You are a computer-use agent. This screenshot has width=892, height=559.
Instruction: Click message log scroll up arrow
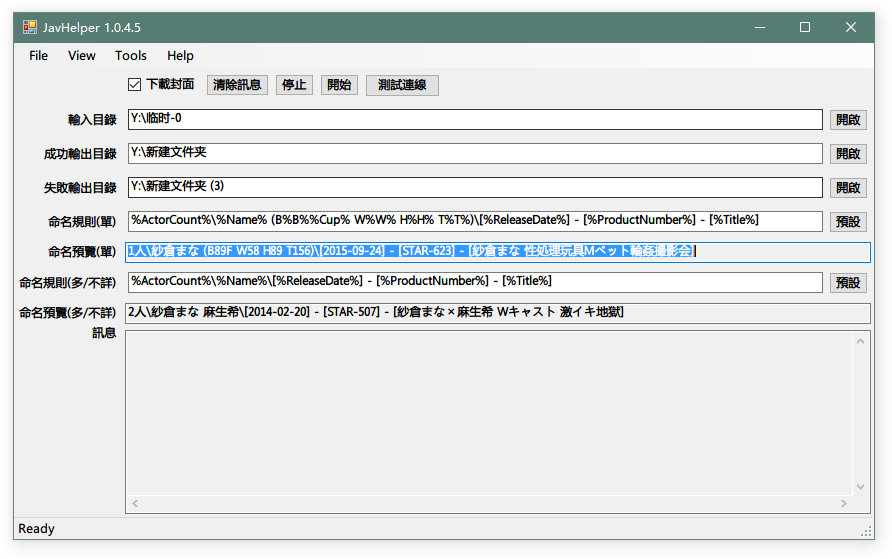[x=860, y=341]
